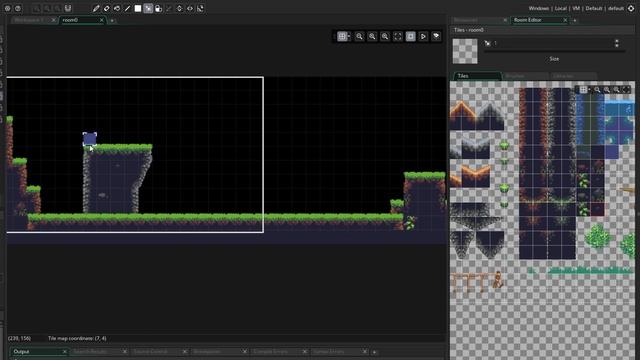Click the first circular icon at top-left
Viewport: 640px width, 360px height.
click(x=7, y=8)
